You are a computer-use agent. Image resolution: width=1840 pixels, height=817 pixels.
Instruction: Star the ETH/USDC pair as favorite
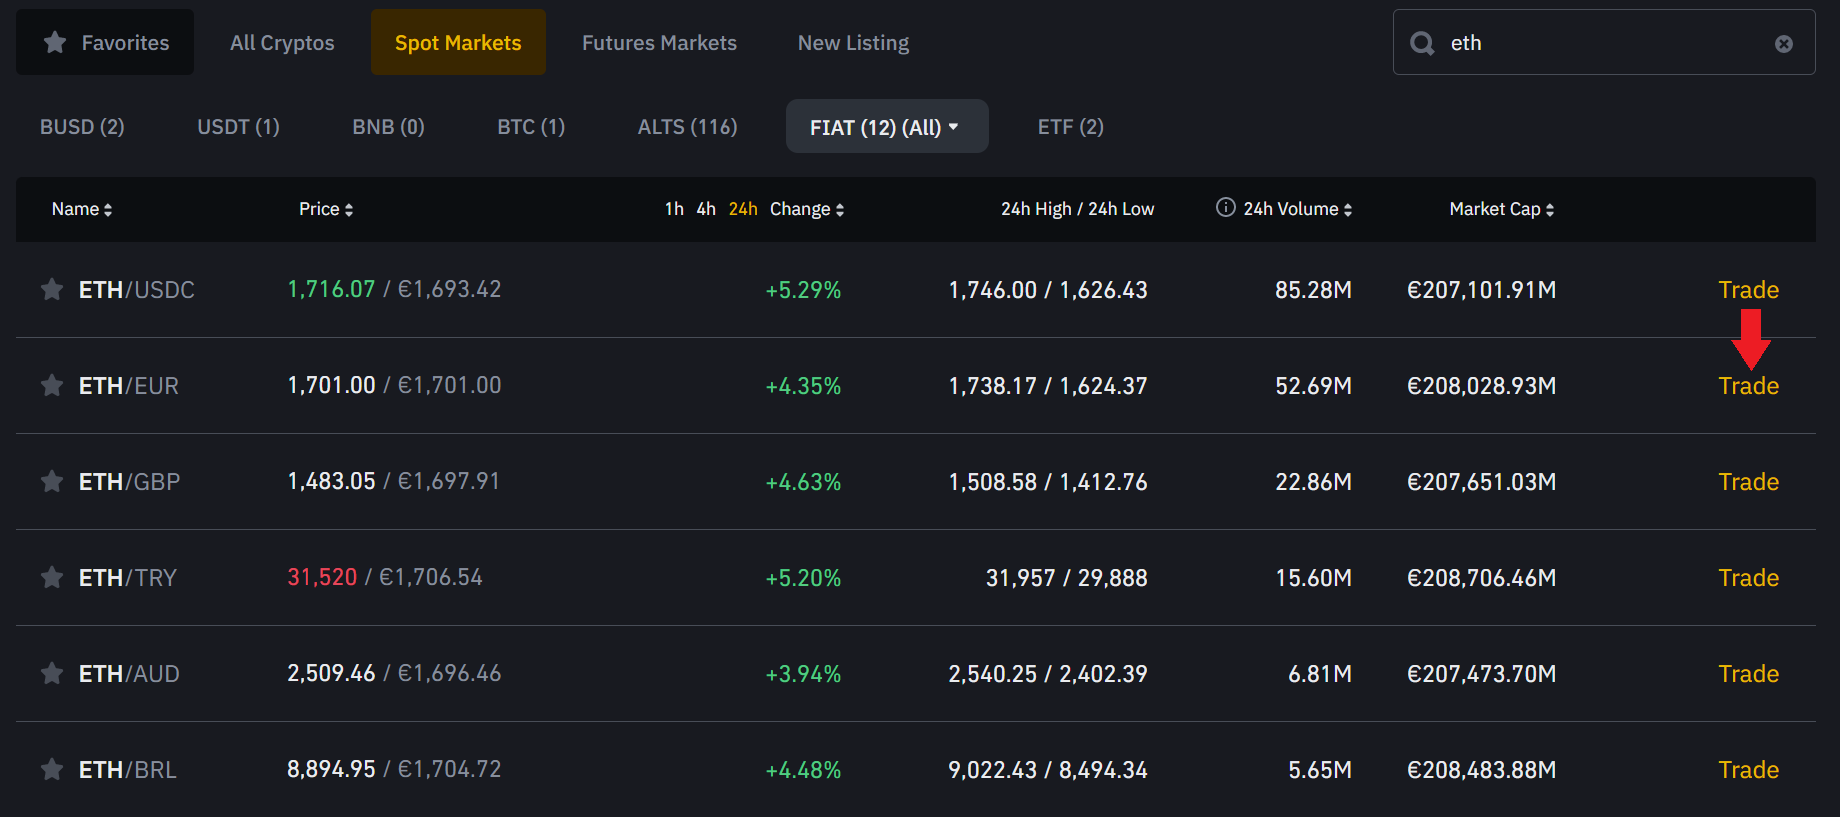point(52,290)
